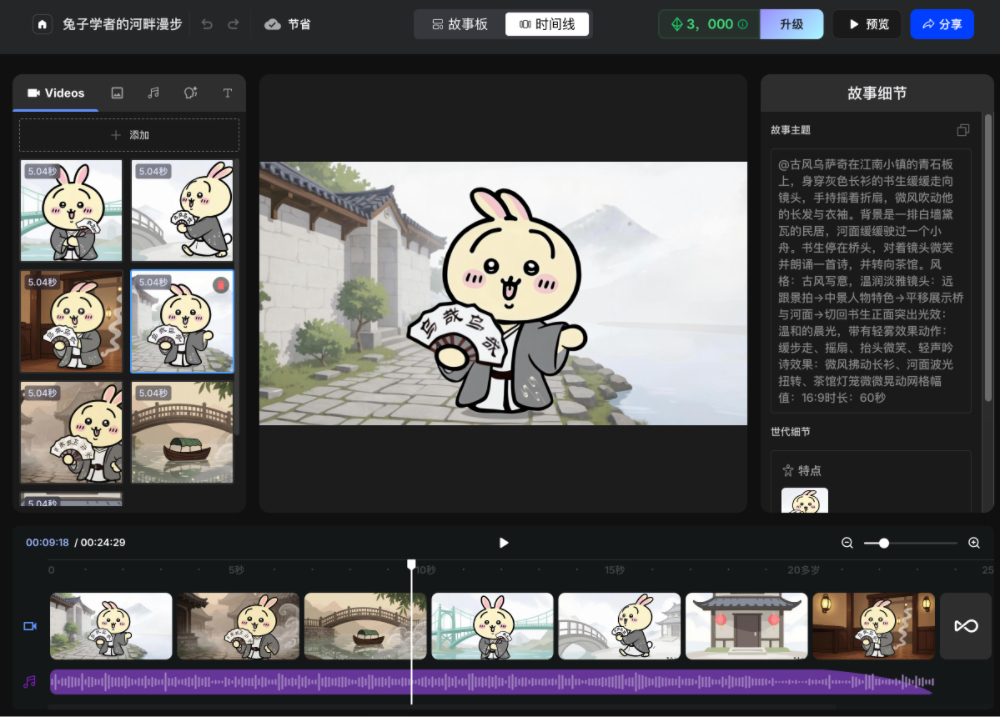Click the 预览 preview button

tap(866, 23)
